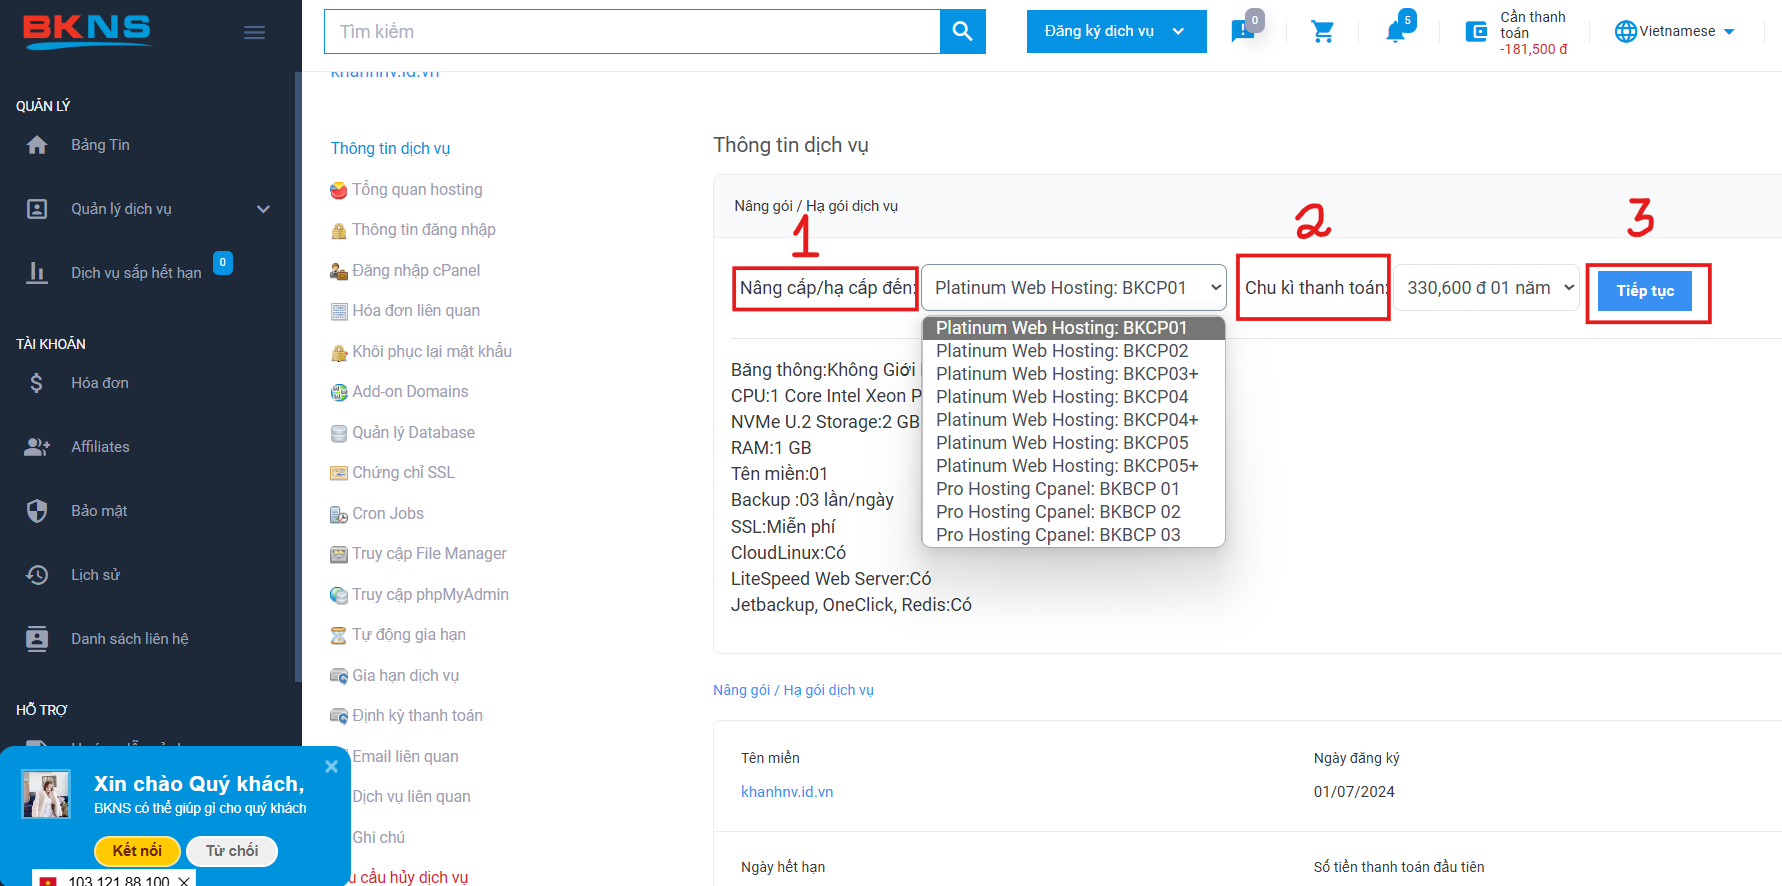The image size is (1782, 886).
Task: Open Gia hạn dịch vụ link
Action: point(405,676)
